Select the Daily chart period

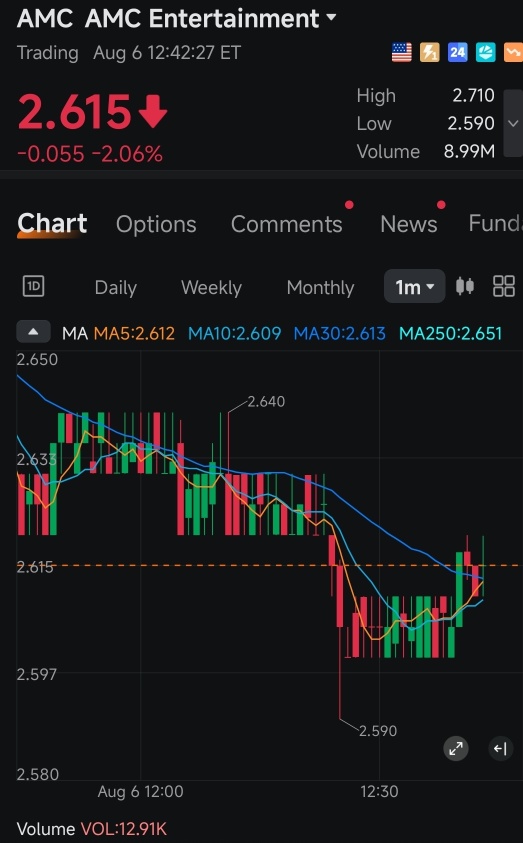(x=116, y=288)
